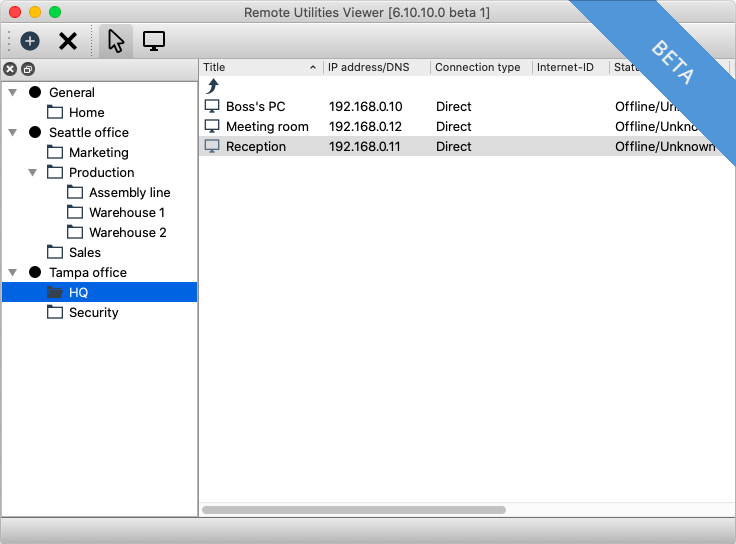The image size is (736, 544).
Task: Click the Meeting room computer icon
Action: [x=212, y=126]
